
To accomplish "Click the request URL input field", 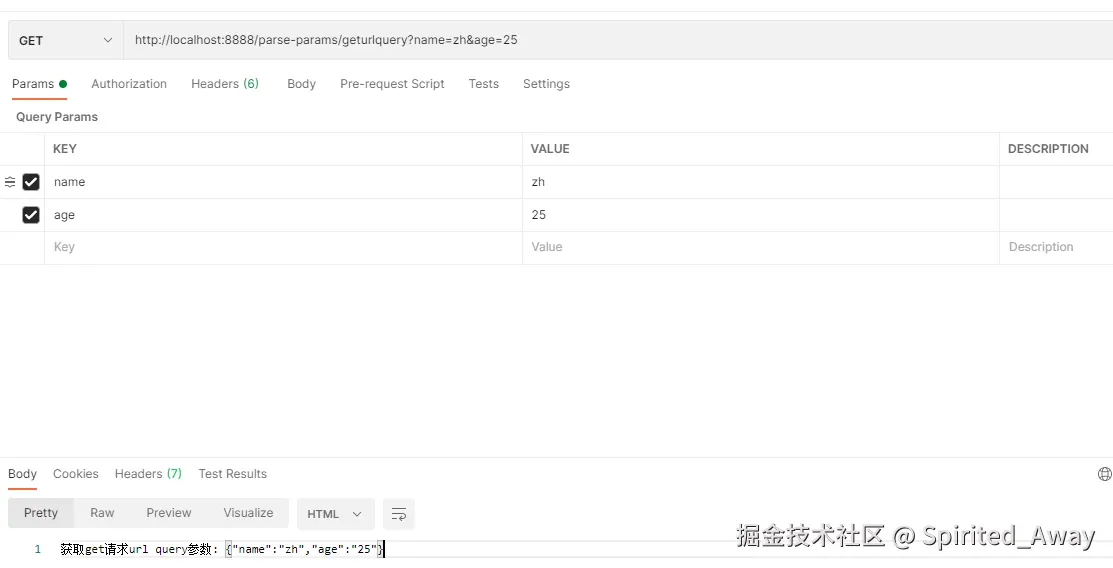I will [x=618, y=40].
